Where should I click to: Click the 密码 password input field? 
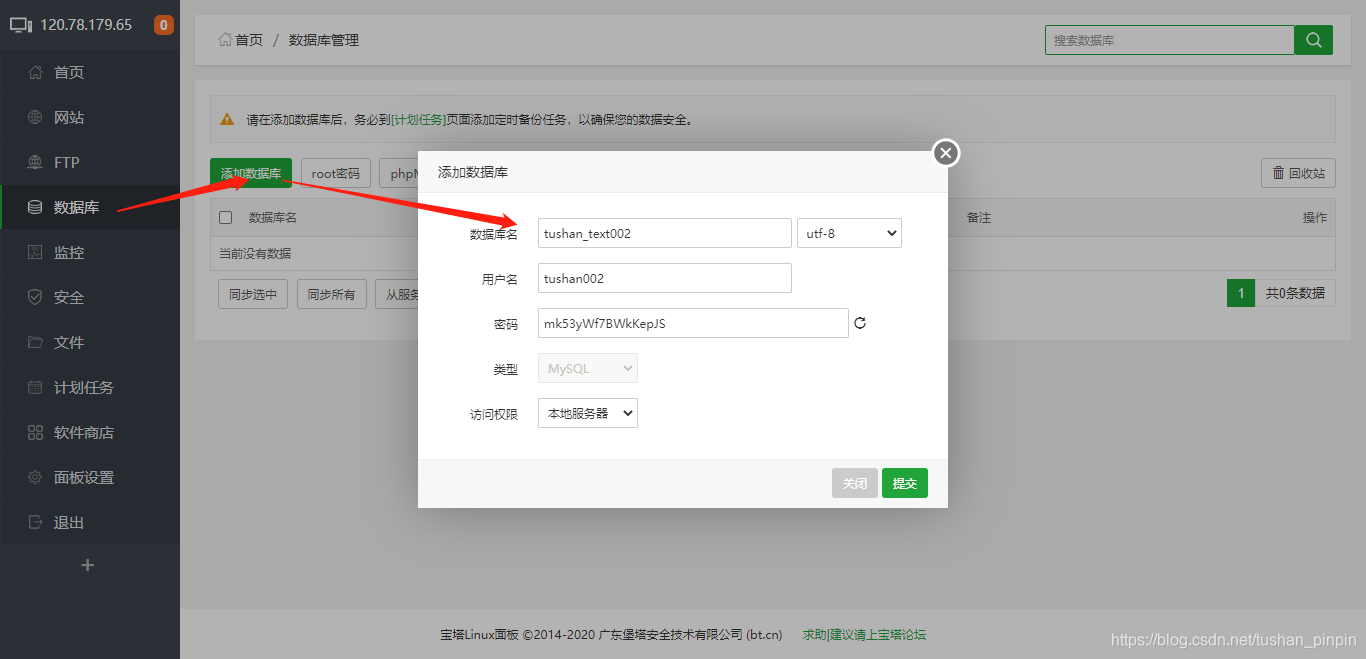[x=692, y=322]
